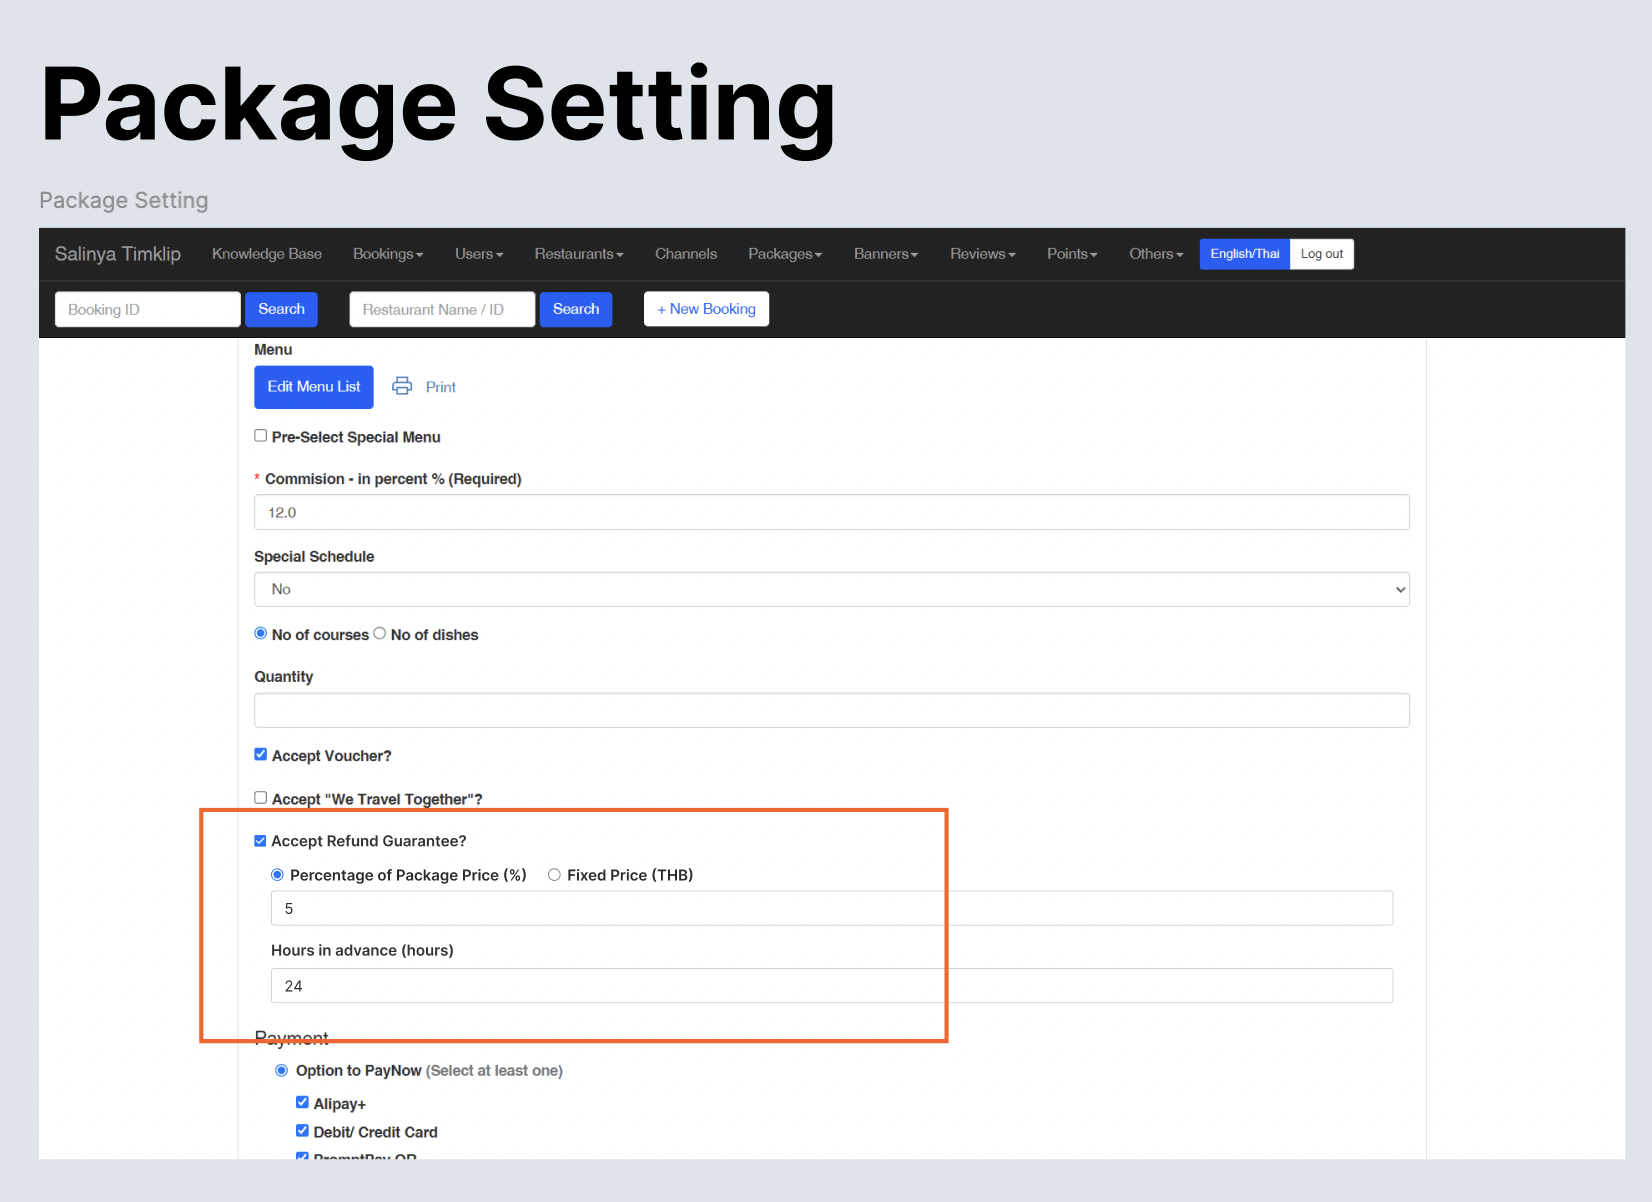Choose Fixed Price (THB) option
This screenshot has height=1202, width=1652.
click(x=554, y=875)
